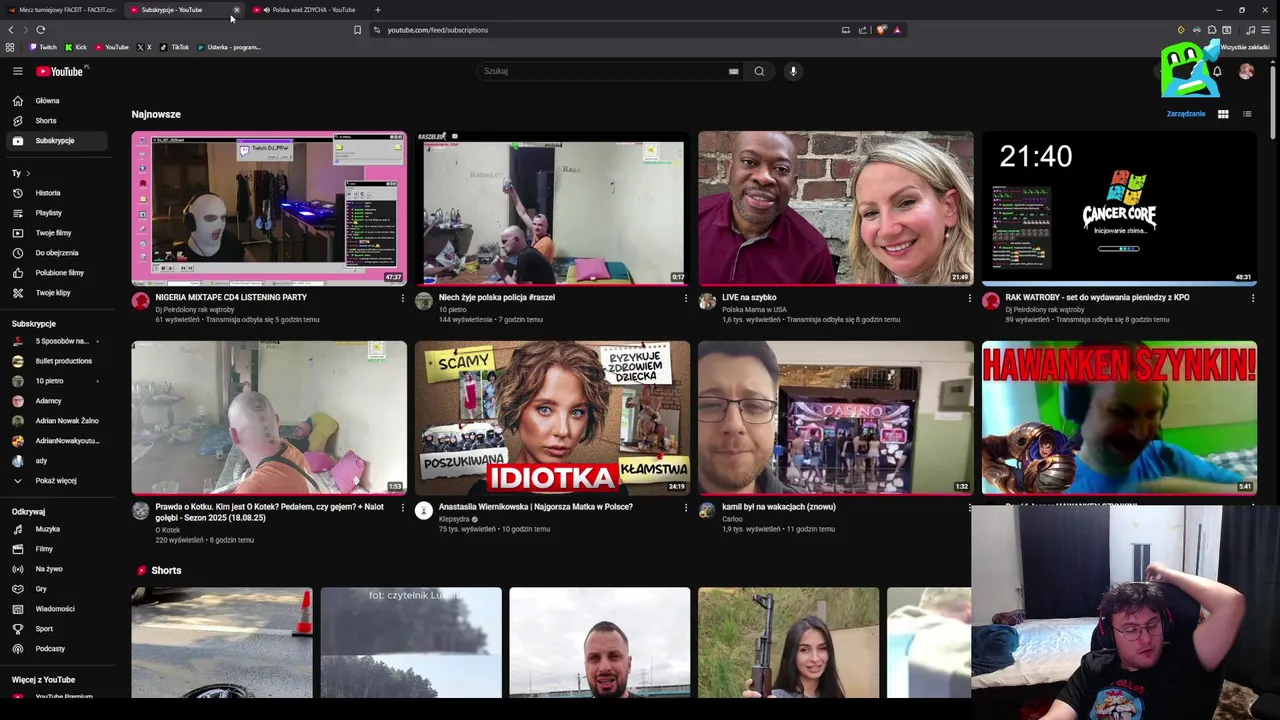Close the Subskrypcje YouTube tab
Screen dimensions: 1280x720
pyautogui.click(x=236, y=10)
